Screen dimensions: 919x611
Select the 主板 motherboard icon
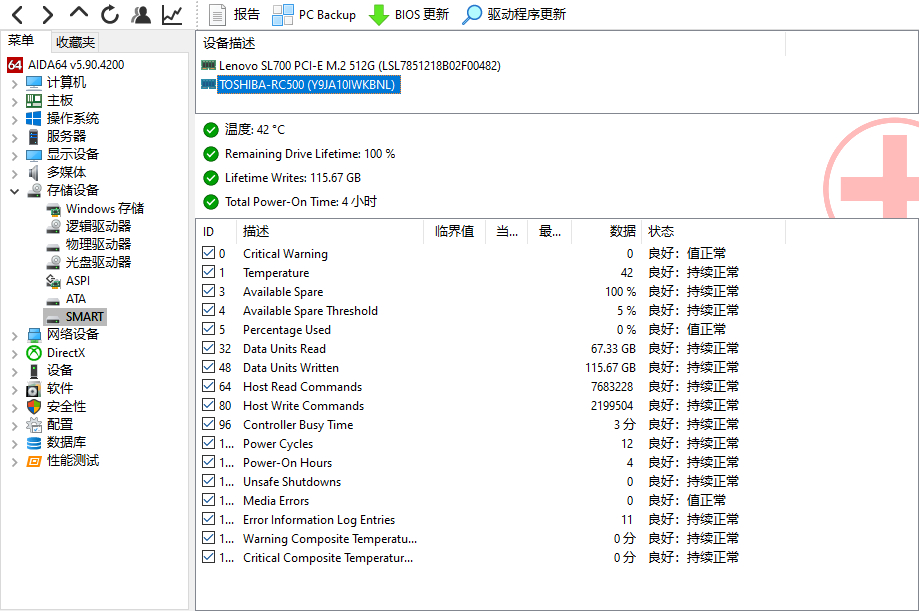point(34,101)
